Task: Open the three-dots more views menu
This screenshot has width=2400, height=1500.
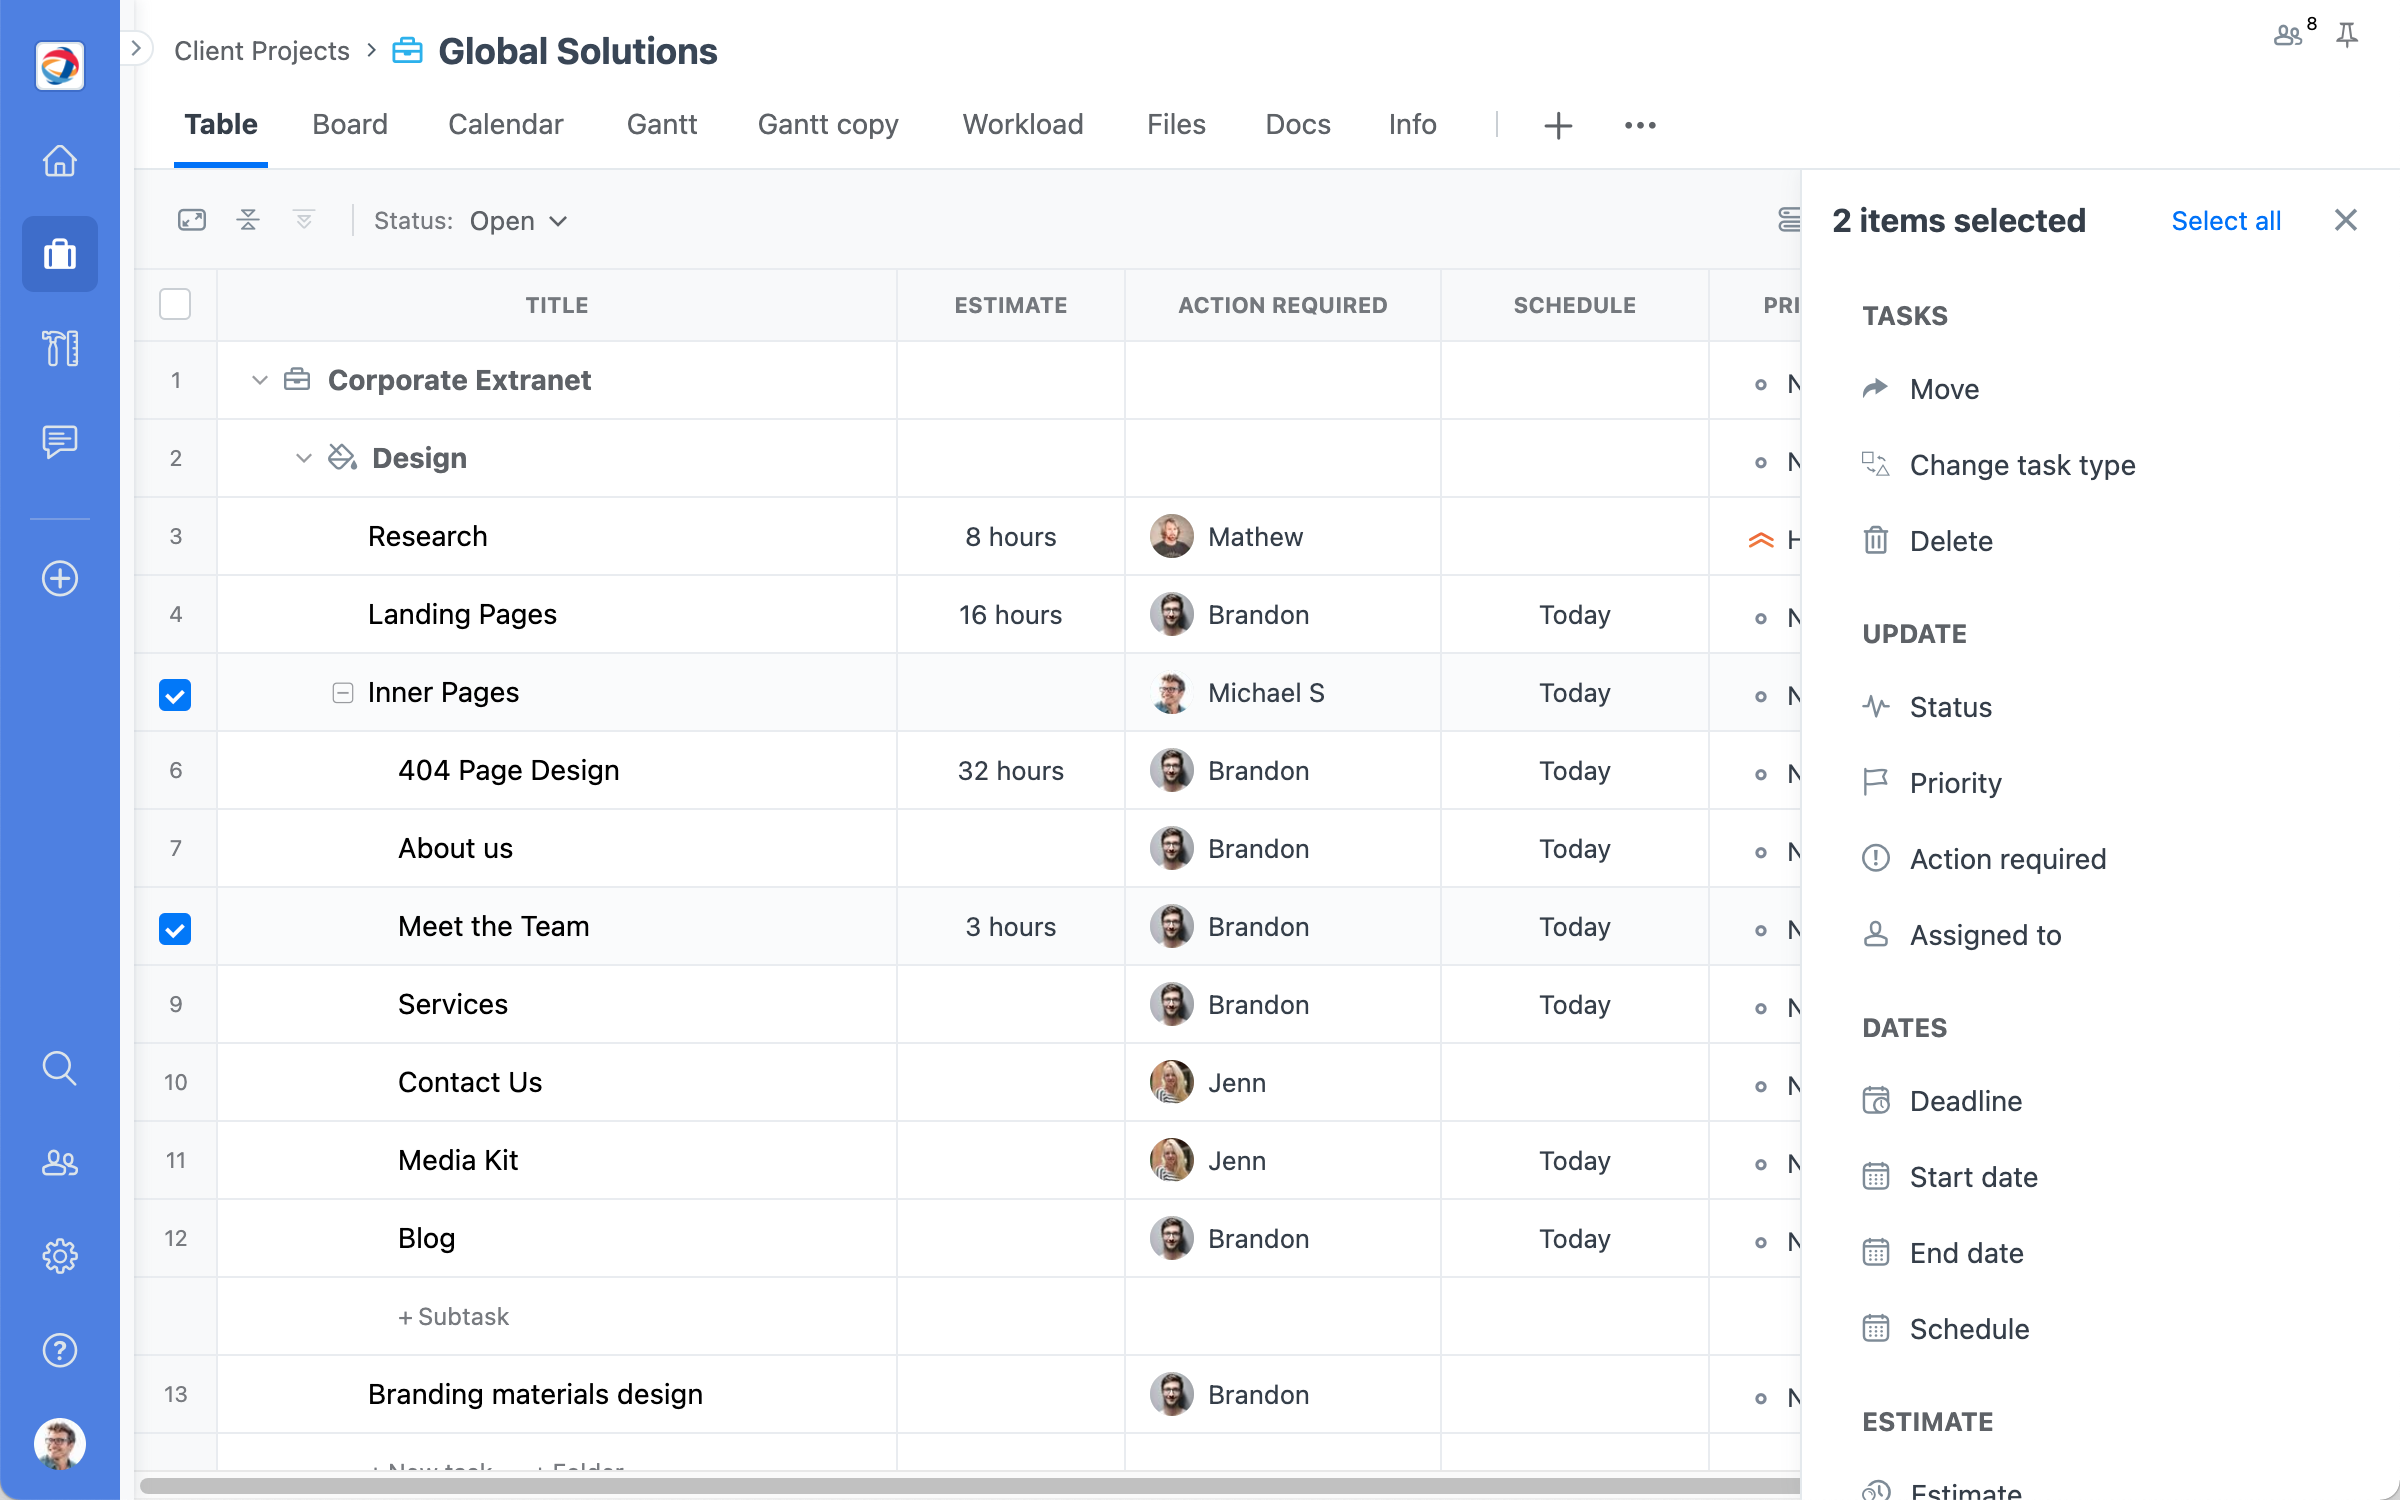Action: (x=1640, y=125)
